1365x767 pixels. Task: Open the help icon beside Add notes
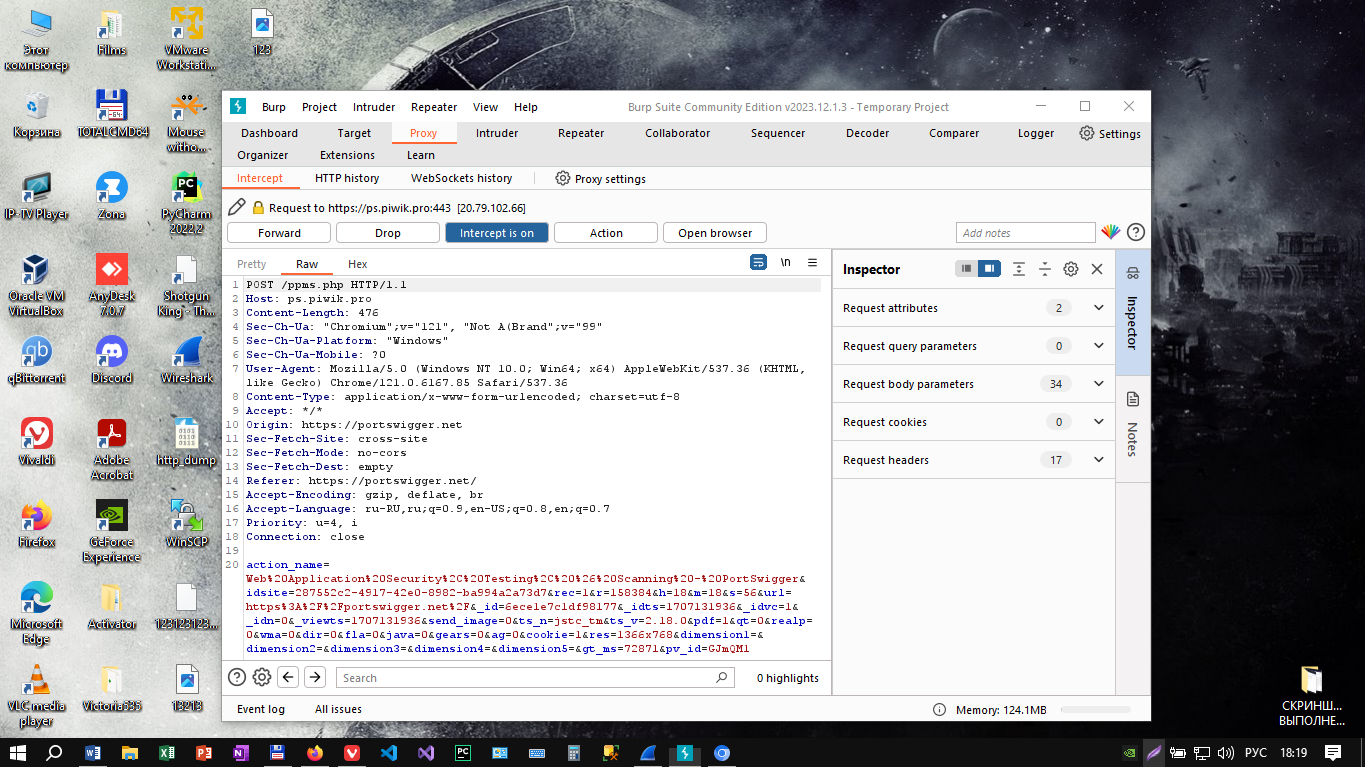click(x=1135, y=232)
